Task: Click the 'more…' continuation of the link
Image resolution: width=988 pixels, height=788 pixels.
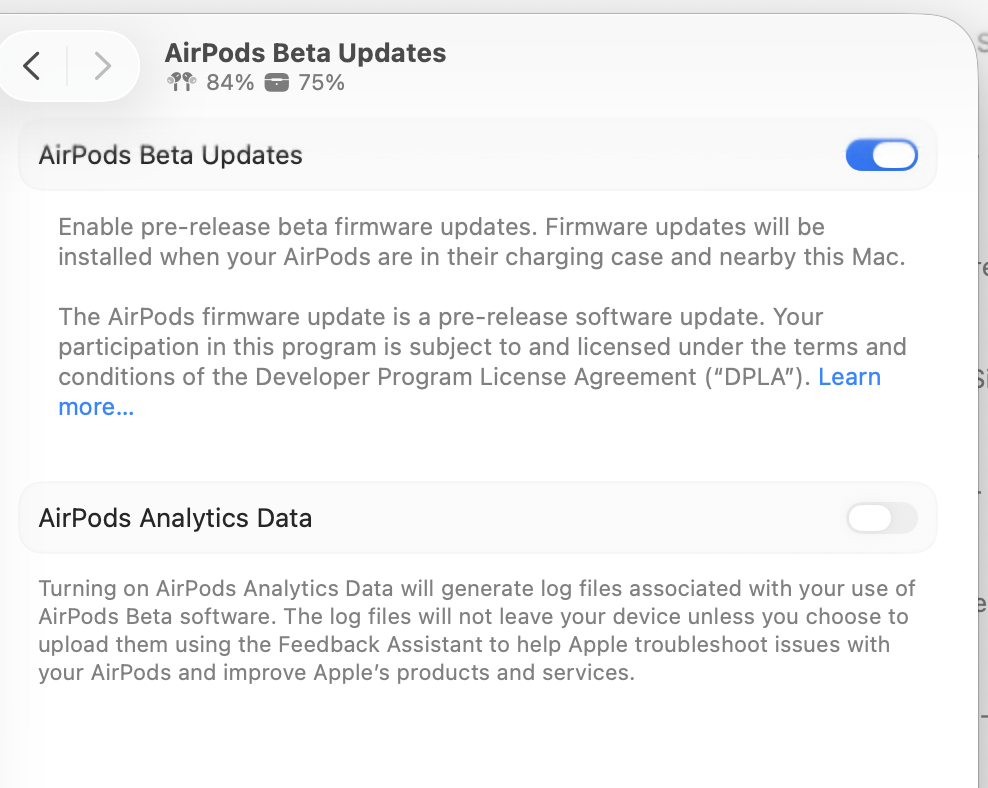Action: click(96, 407)
